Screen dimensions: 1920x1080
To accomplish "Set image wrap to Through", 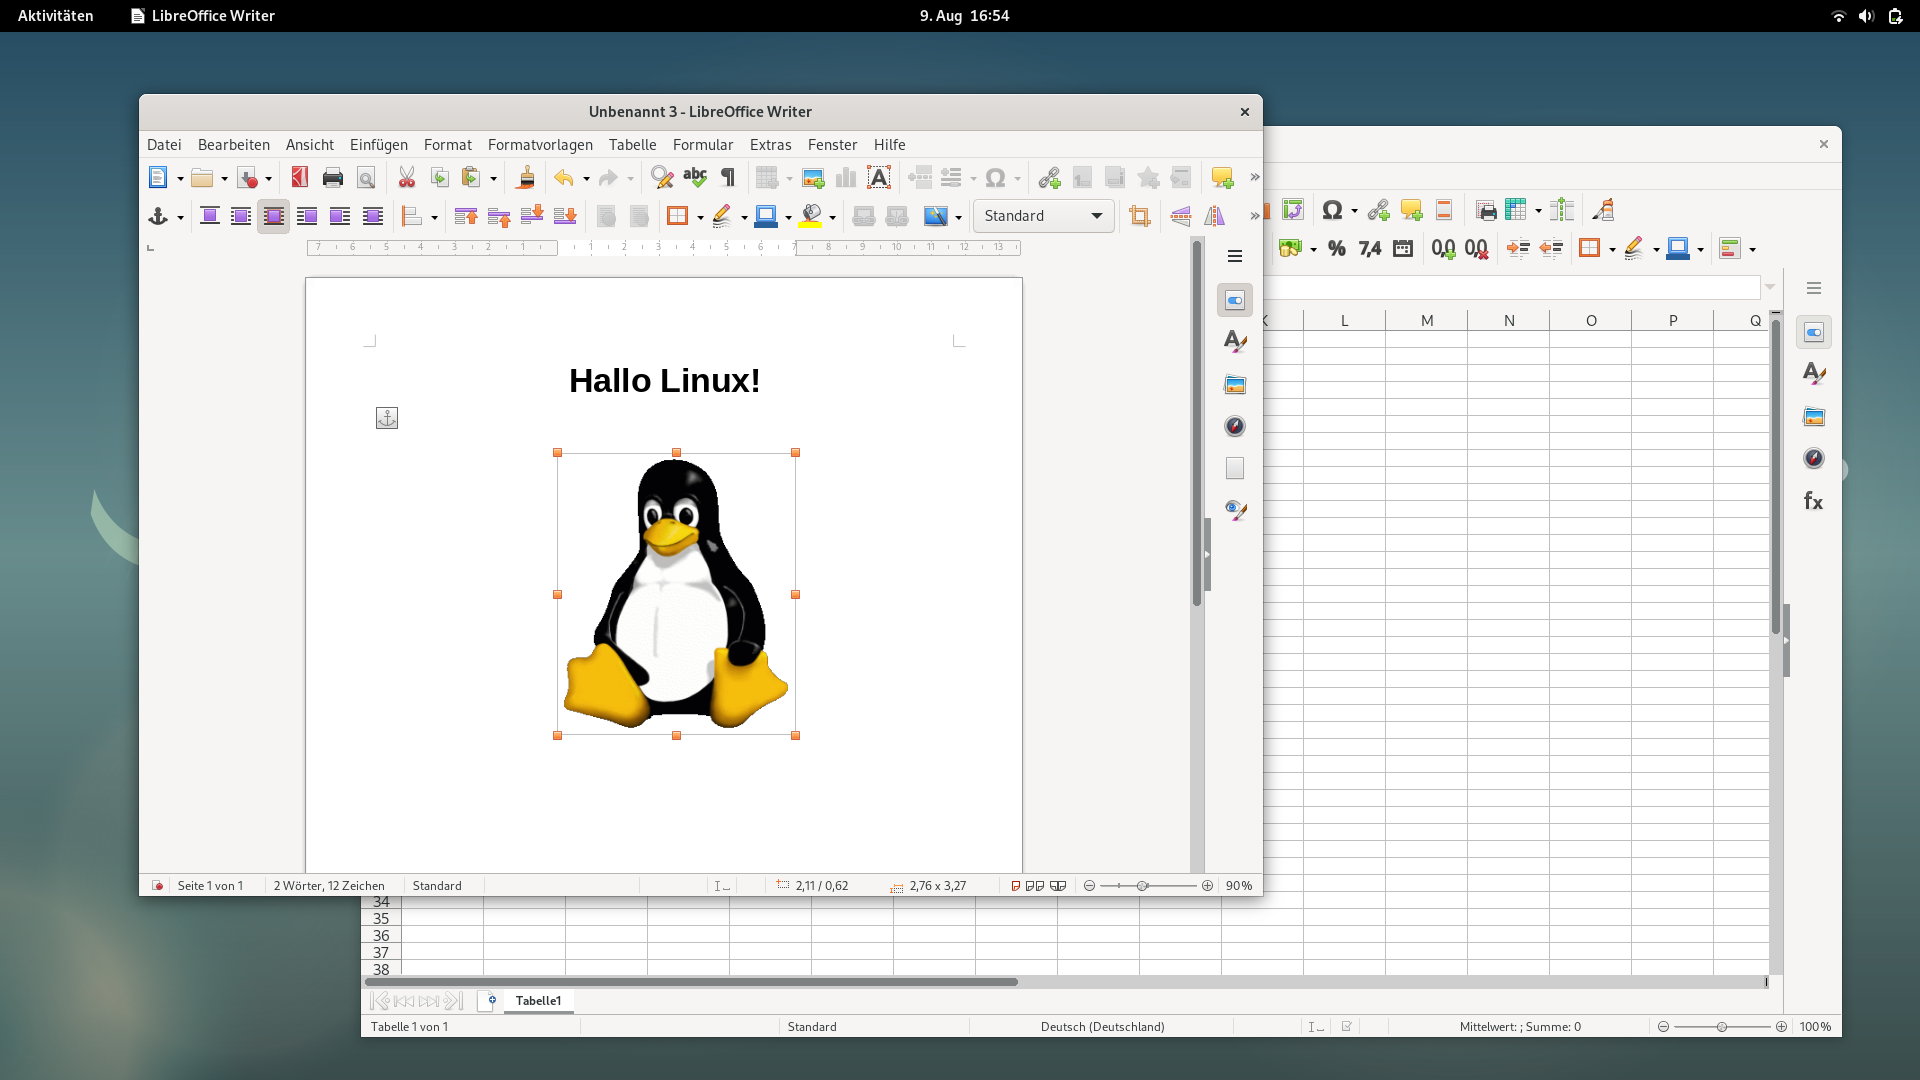I will [373, 216].
